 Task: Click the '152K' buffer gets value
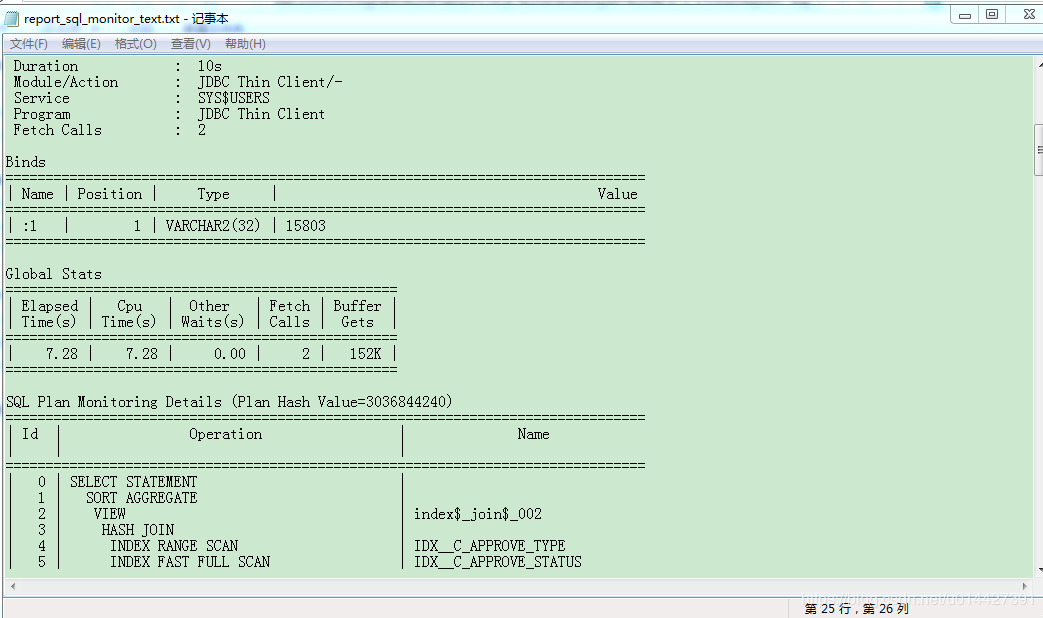[366, 354]
